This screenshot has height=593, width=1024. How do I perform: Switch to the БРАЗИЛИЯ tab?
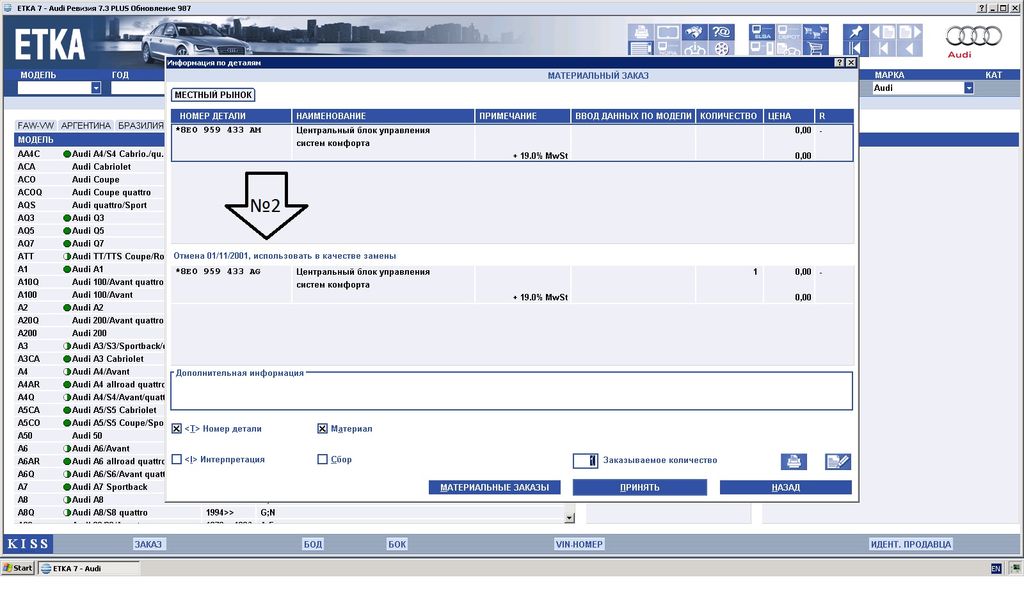coord(140,125)
